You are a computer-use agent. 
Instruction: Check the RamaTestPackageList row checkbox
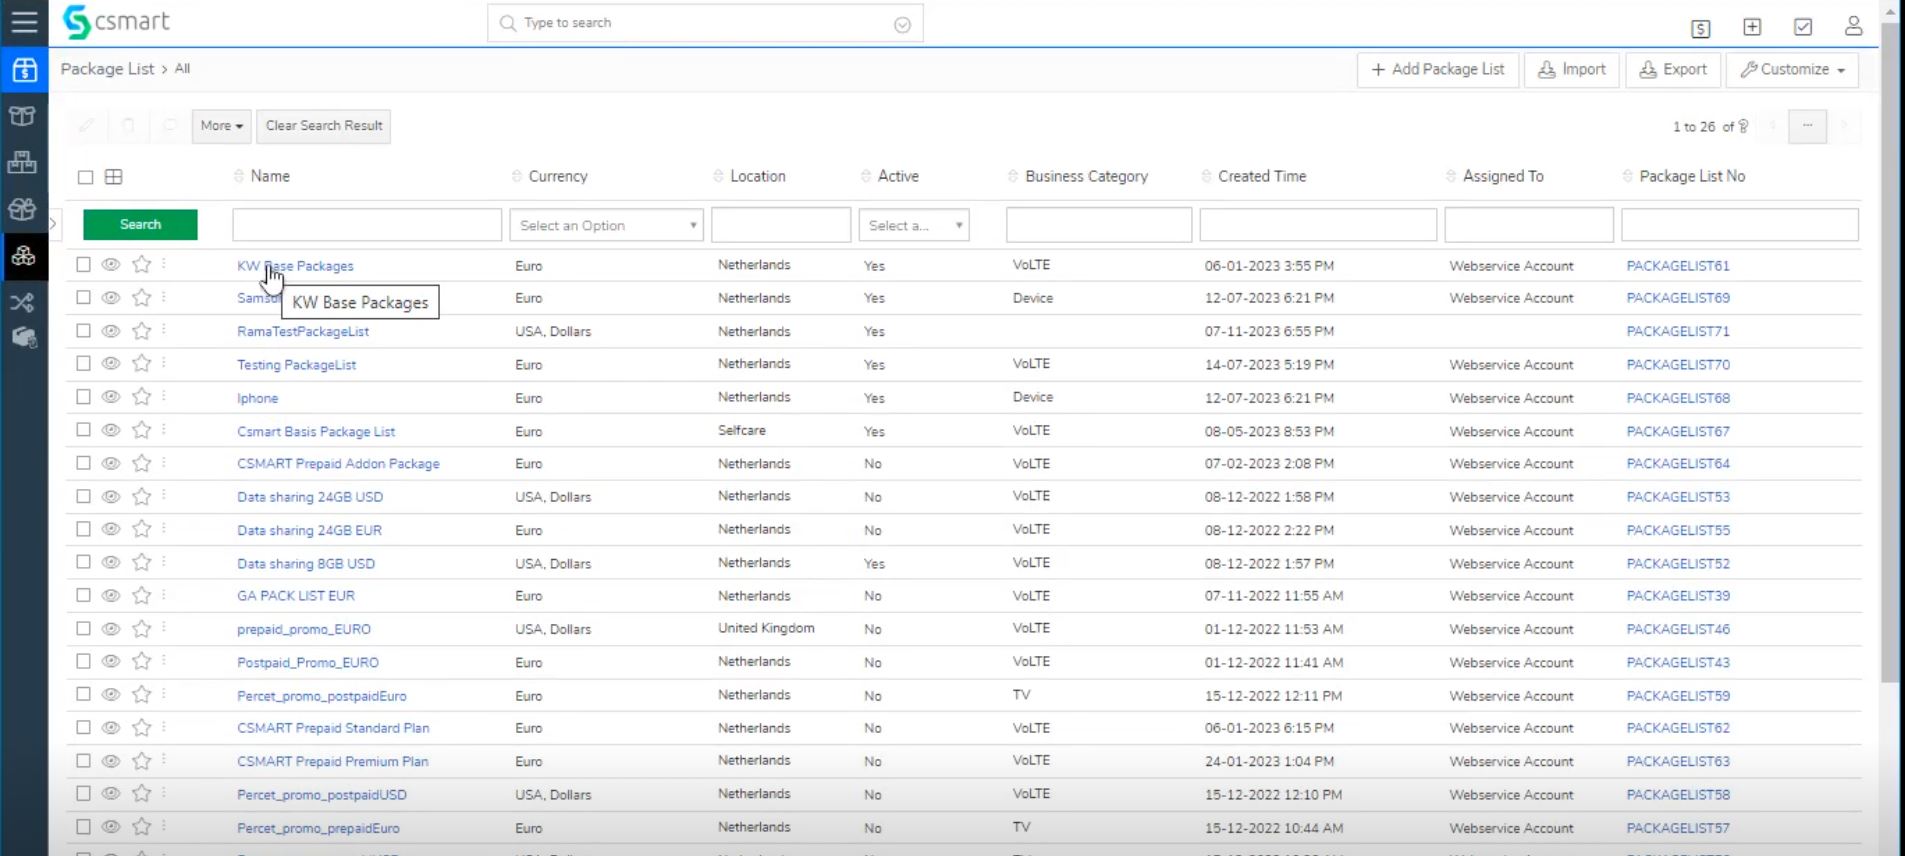click(x=83, y=330)
